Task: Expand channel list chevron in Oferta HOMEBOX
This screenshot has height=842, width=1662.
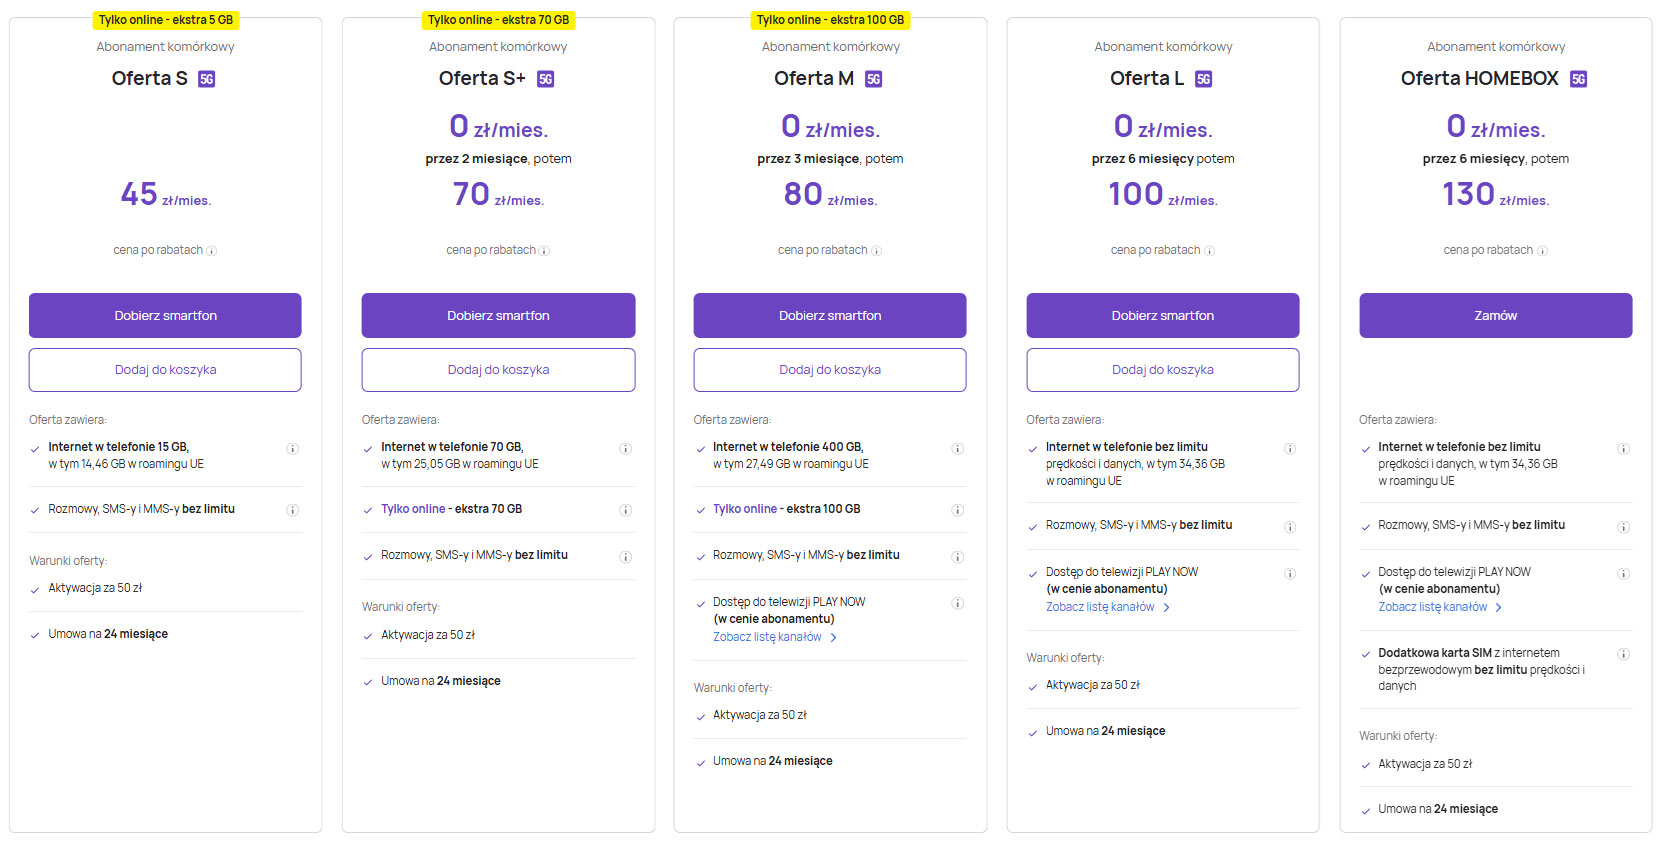Action: (x=1499, y=607)
